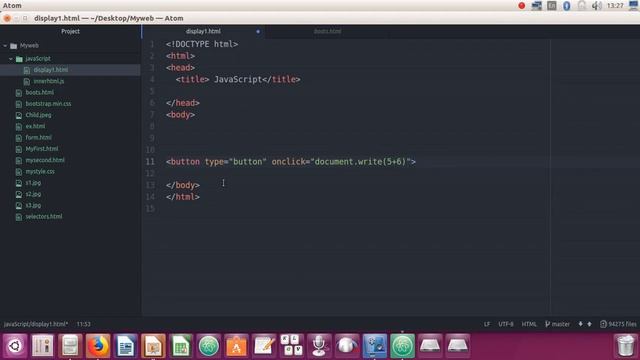Open innerhtml.js file

49,81
